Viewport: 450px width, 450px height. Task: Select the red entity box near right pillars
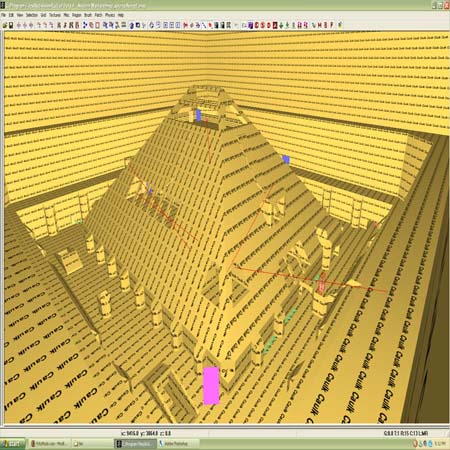tap(322, 286)
